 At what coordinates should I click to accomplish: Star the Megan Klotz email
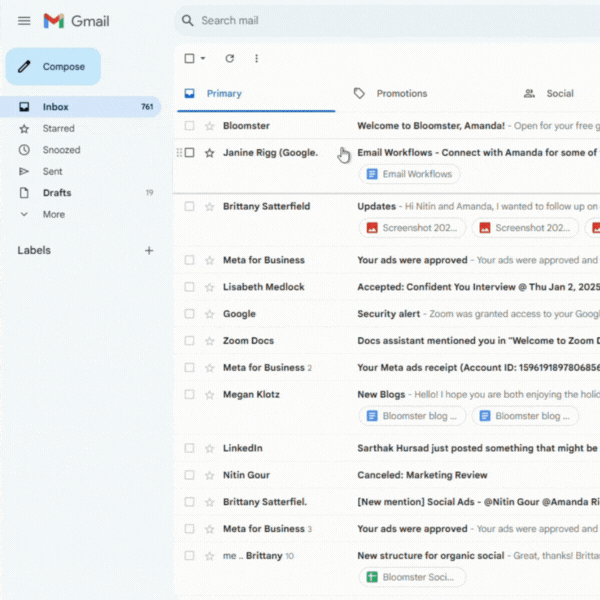pyautogui.click(x=209, y=395)
